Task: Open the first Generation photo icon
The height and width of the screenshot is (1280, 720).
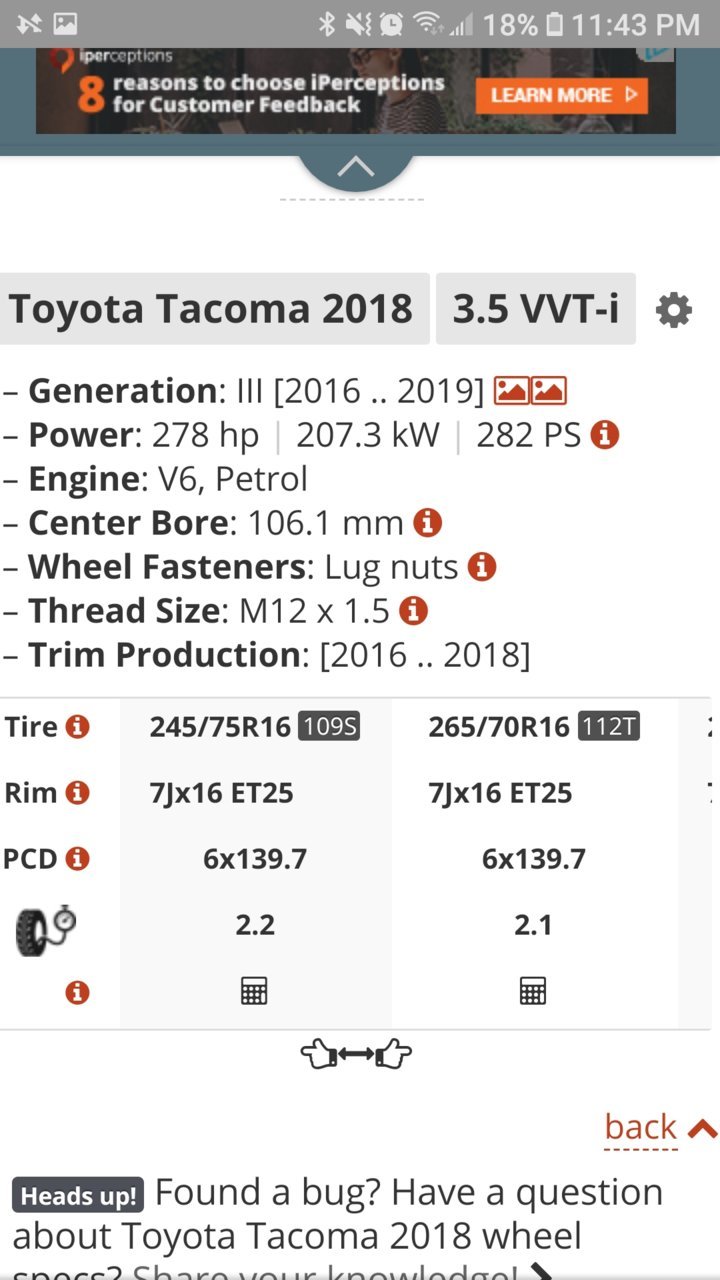Action: [x=512, y=391]
